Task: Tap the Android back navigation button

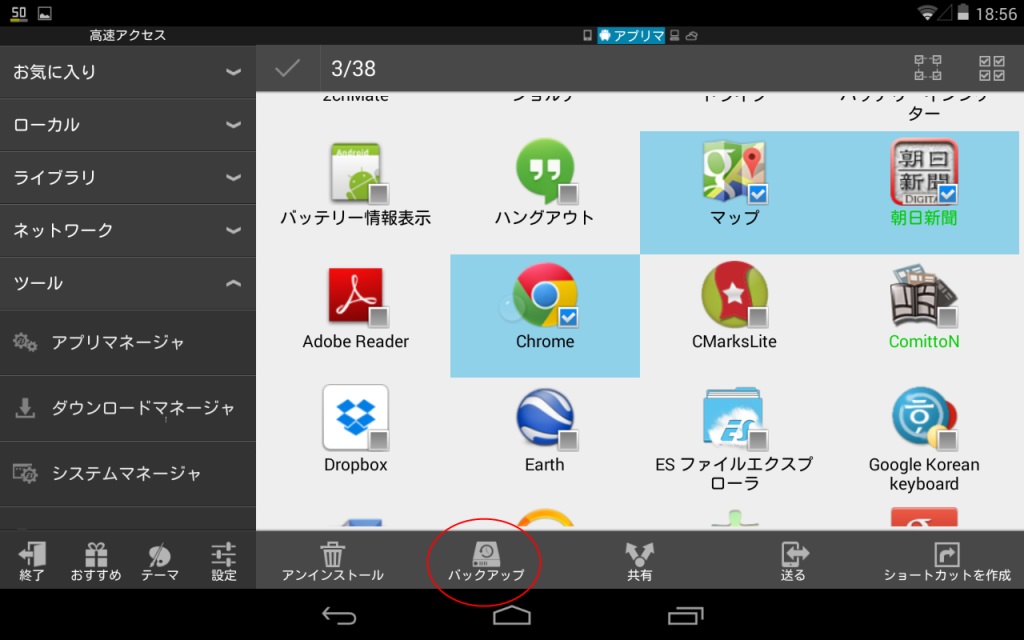Action: click(x=339, y=615)
